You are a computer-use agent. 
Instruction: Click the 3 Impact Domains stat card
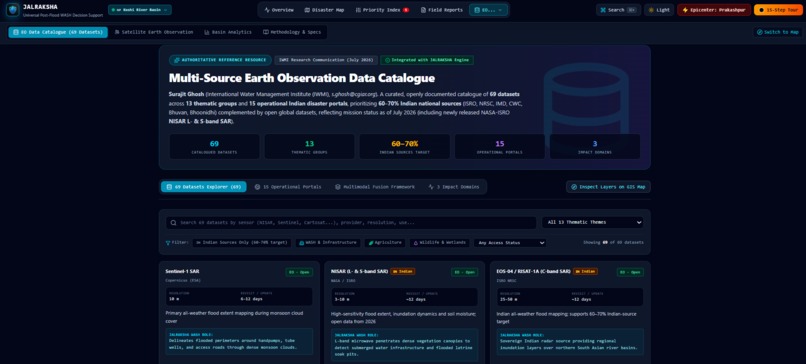pyautogui.click(x=595, y=147)
